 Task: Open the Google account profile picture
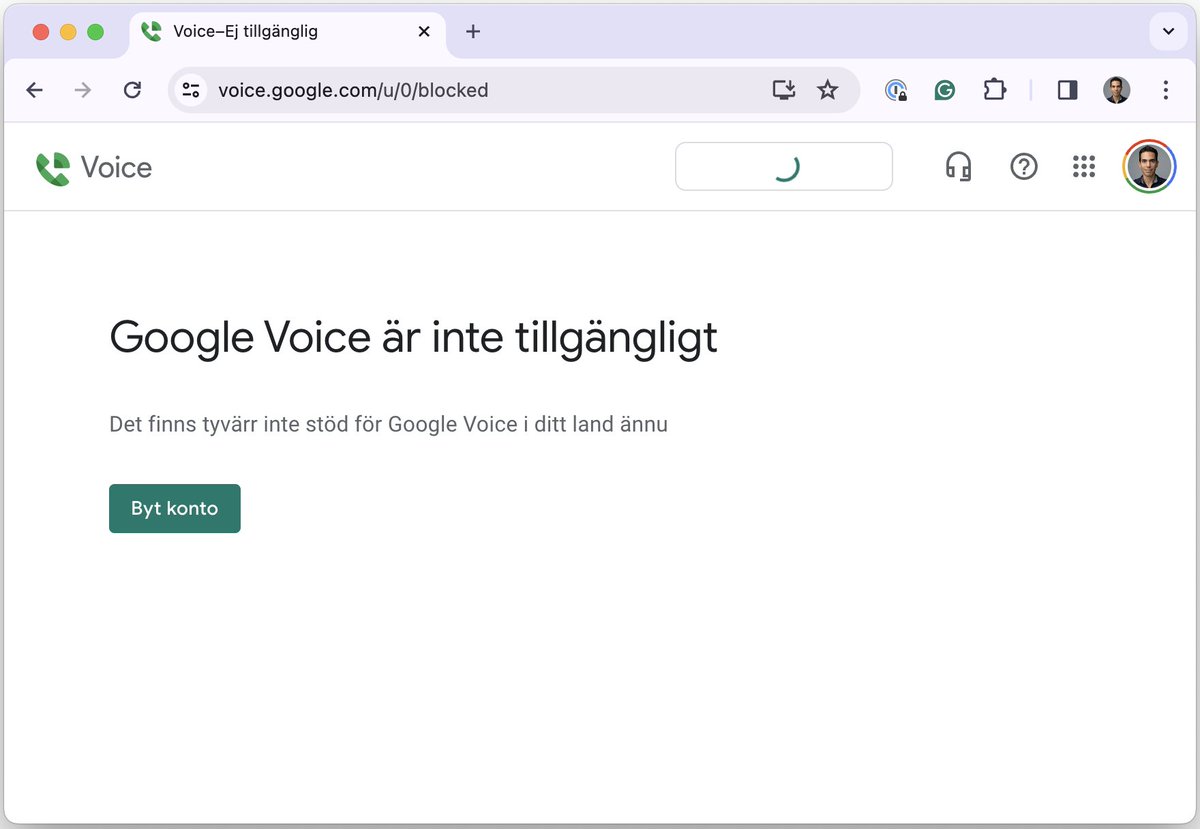[1149, 166]
